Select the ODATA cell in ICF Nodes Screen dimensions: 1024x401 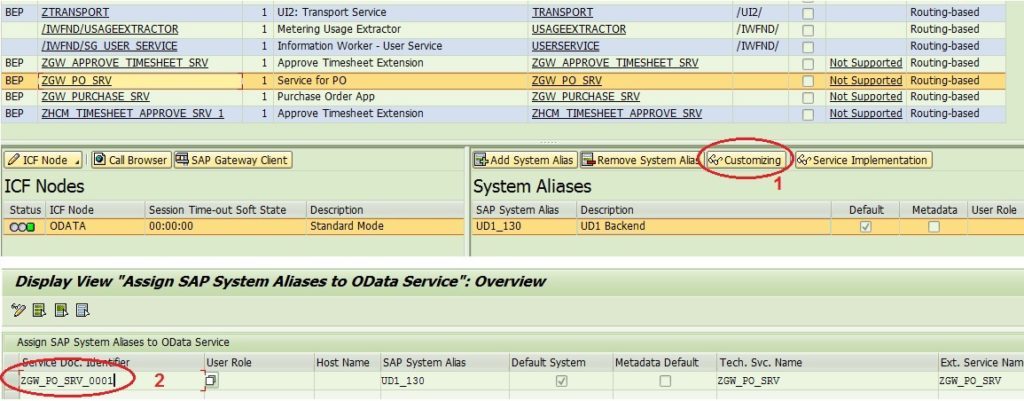(x=95, y=227)
